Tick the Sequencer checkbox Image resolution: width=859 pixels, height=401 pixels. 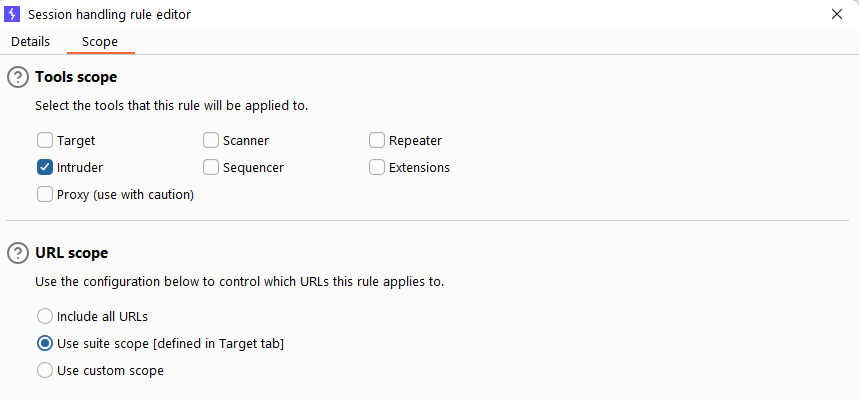coord(211,168)
